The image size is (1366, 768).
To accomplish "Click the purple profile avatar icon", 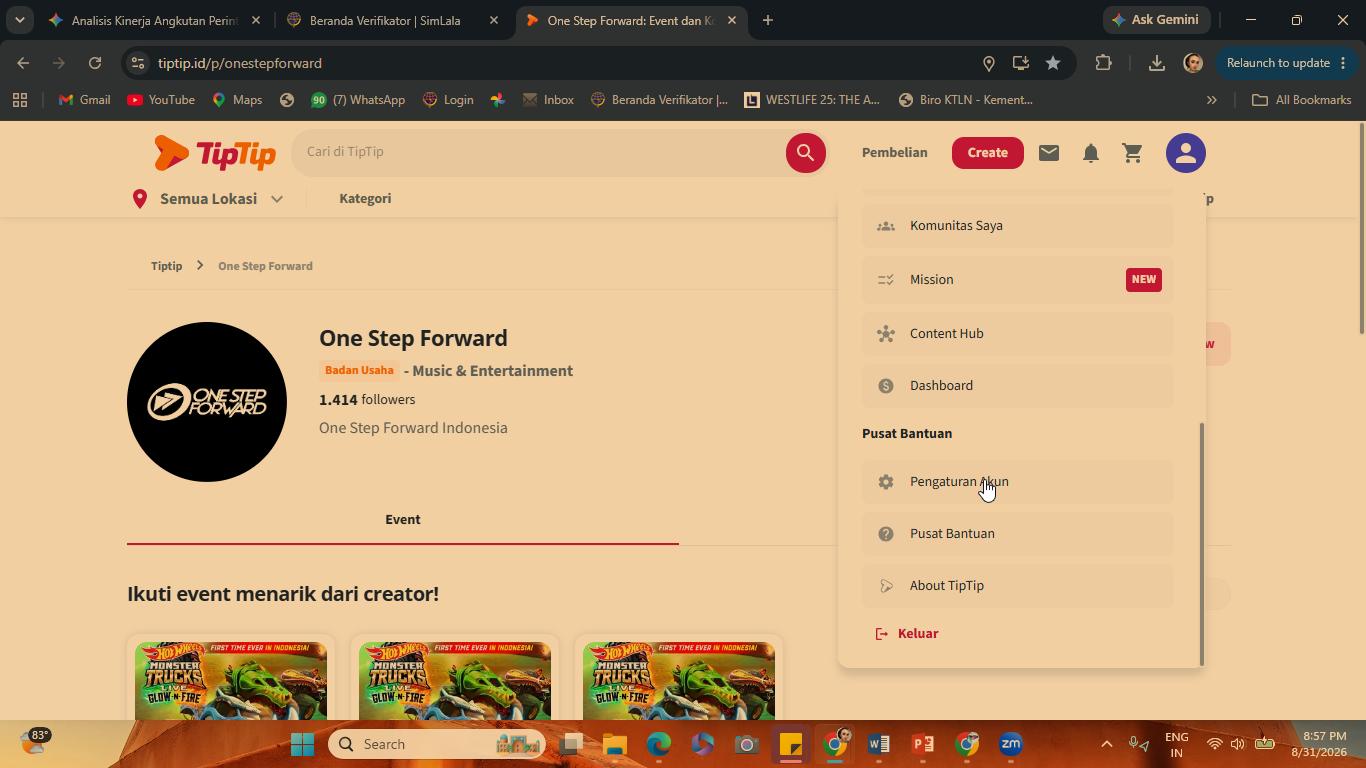I will point(1186,153).
